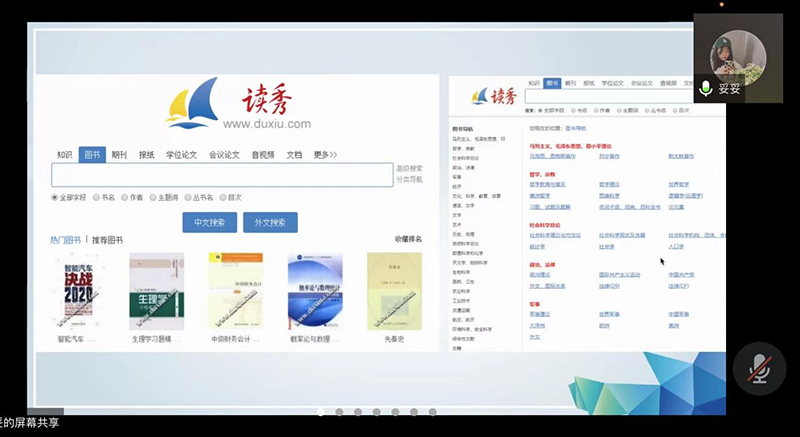Viewport: 800px width, 437px height.
Task: Click the 图书导航 breadcrumb link
Action: [576, 128]
